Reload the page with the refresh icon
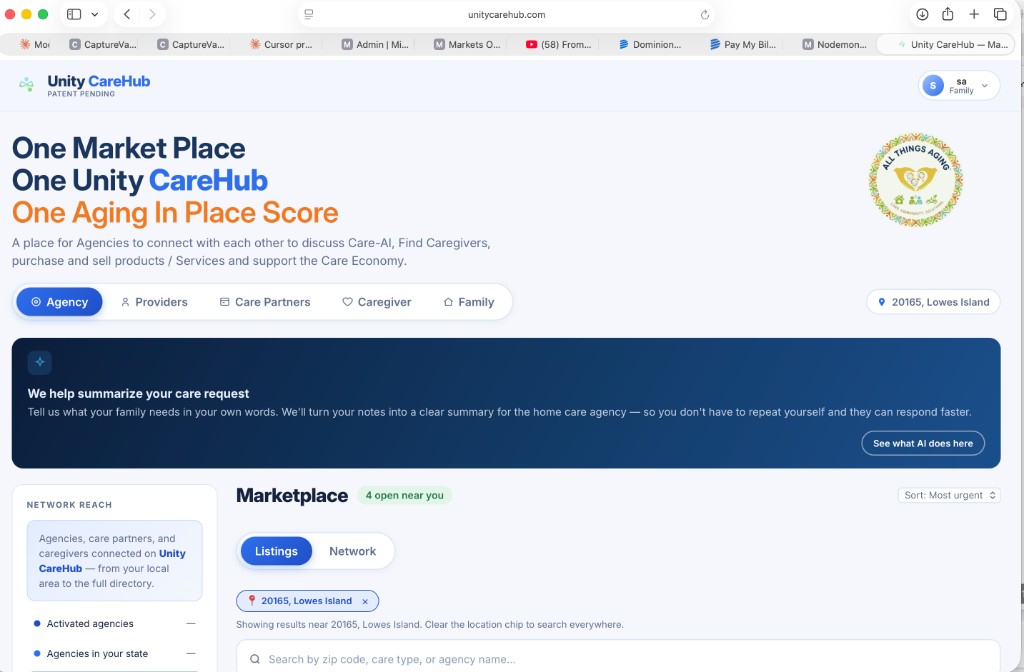Screen dimensions: 1024x672 click(705, 14)
